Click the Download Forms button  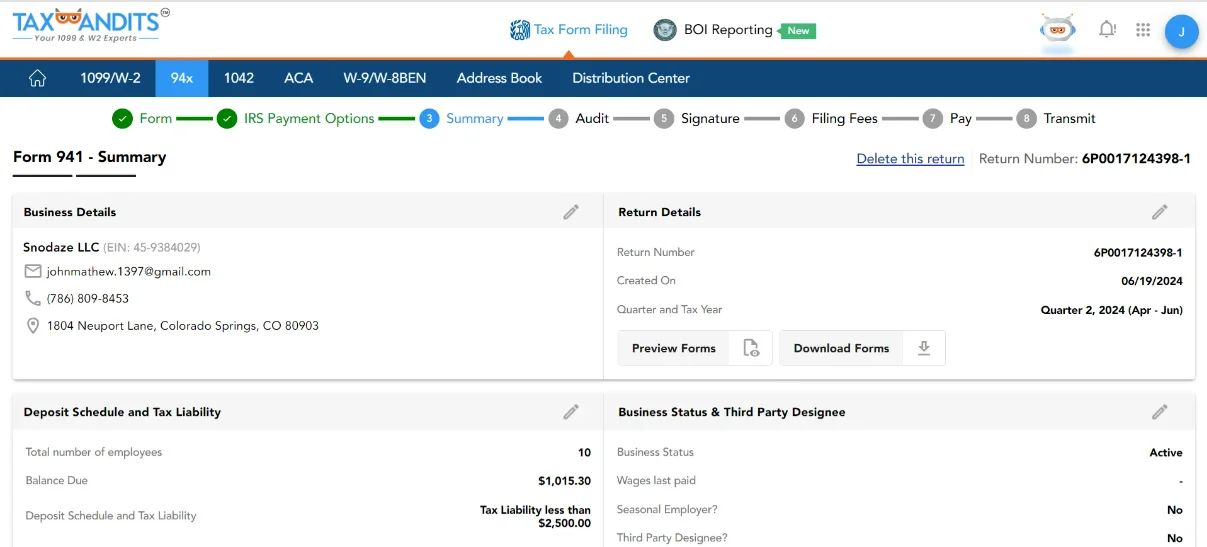click(862, 348)
